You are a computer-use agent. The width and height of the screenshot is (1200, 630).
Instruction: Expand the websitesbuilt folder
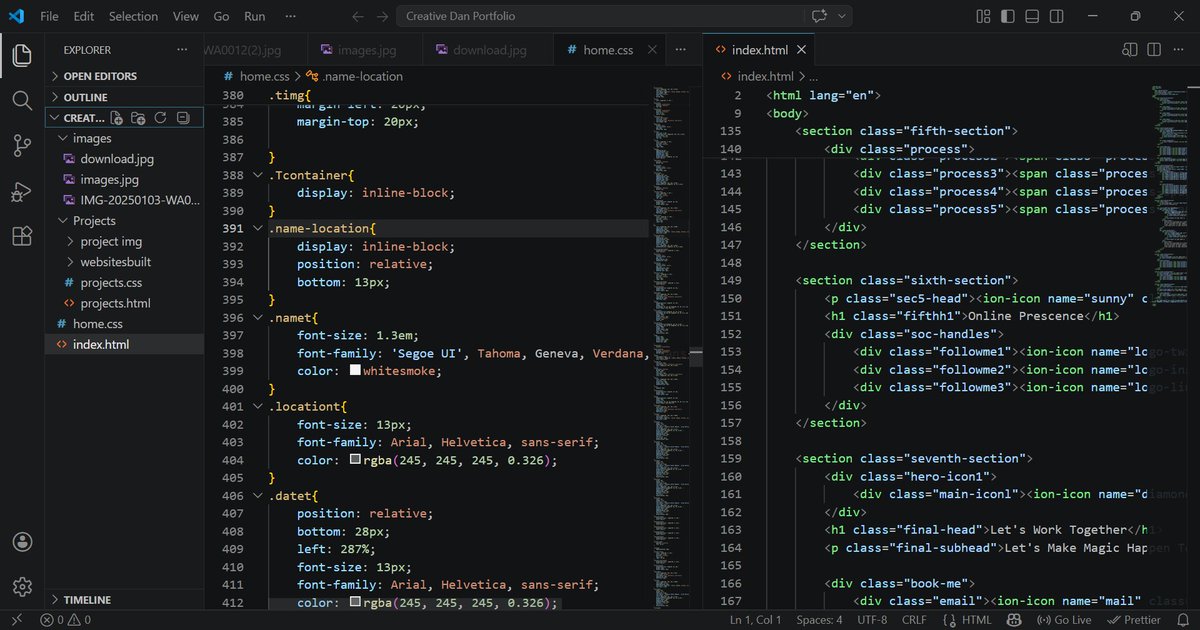click(124, 262)
